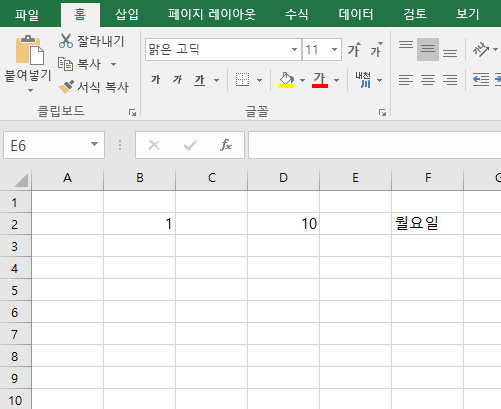Image resolution: width=501 pixels, height=409 pixels.
Task: Center text horizontally
Action: point(428,80)
